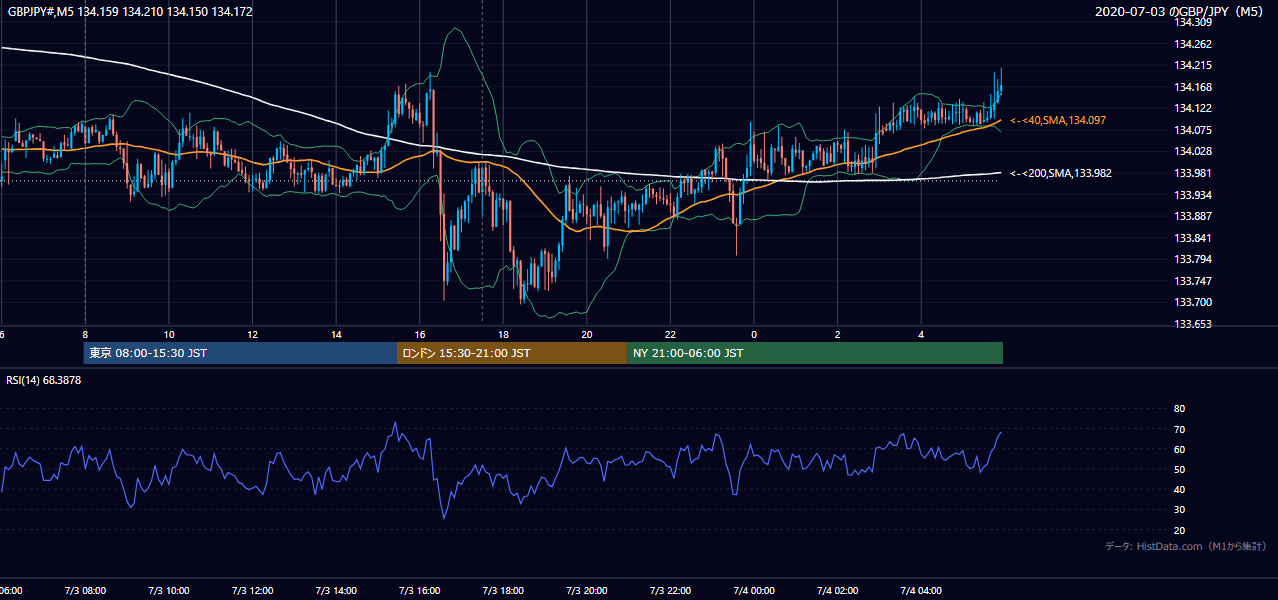Click RSI scale value 60
Screen dimensions: 1278x600
1179,449
